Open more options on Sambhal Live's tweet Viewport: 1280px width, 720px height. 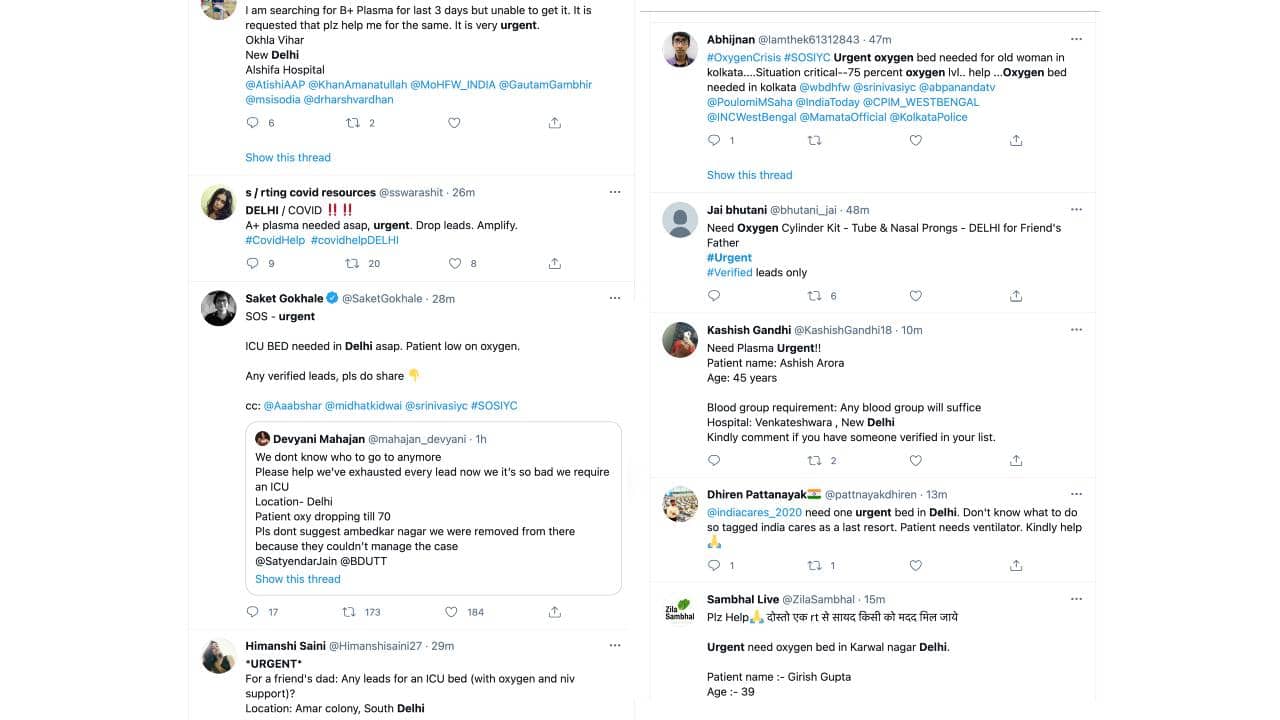(x=1076, y=599)
